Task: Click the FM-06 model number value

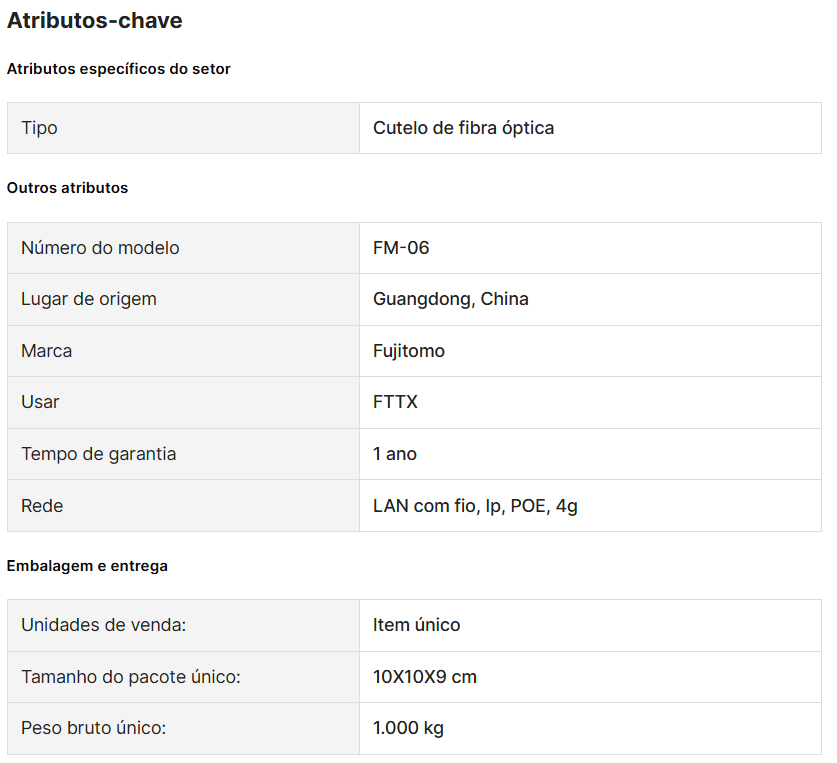Action: coord(401,248)
